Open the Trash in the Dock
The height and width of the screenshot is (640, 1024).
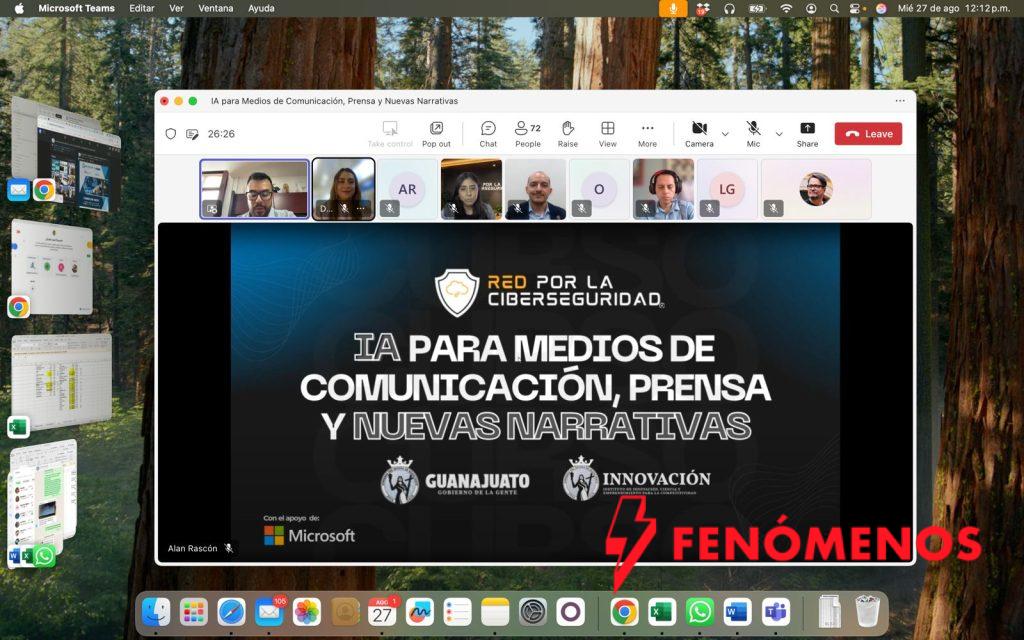point(868,611)
